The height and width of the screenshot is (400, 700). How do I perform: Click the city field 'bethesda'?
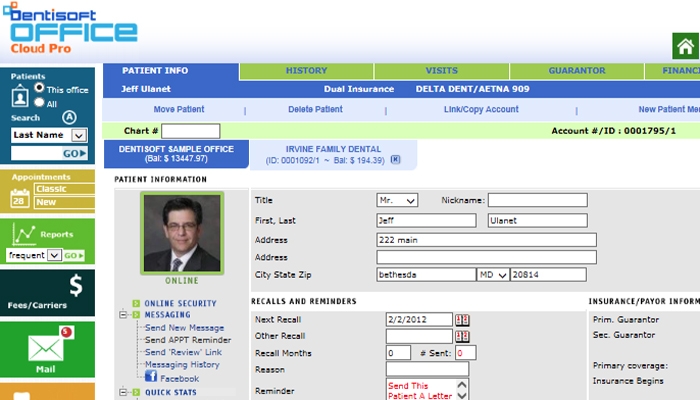point(426,275)
